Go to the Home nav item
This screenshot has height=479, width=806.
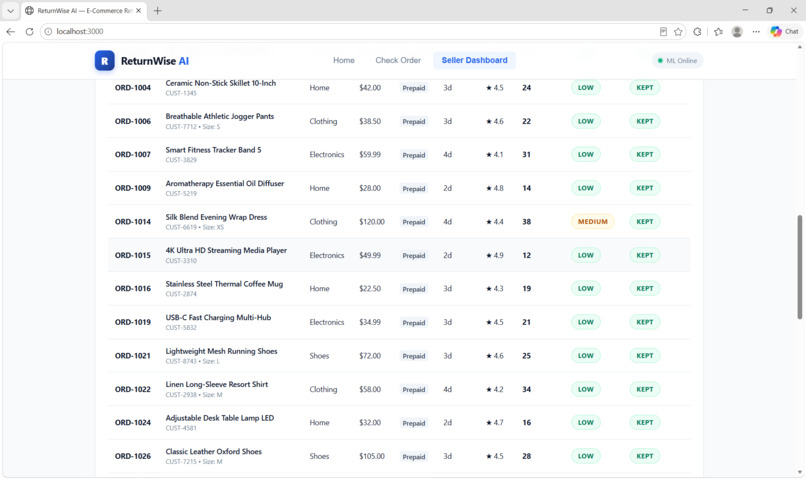point(343,60)
